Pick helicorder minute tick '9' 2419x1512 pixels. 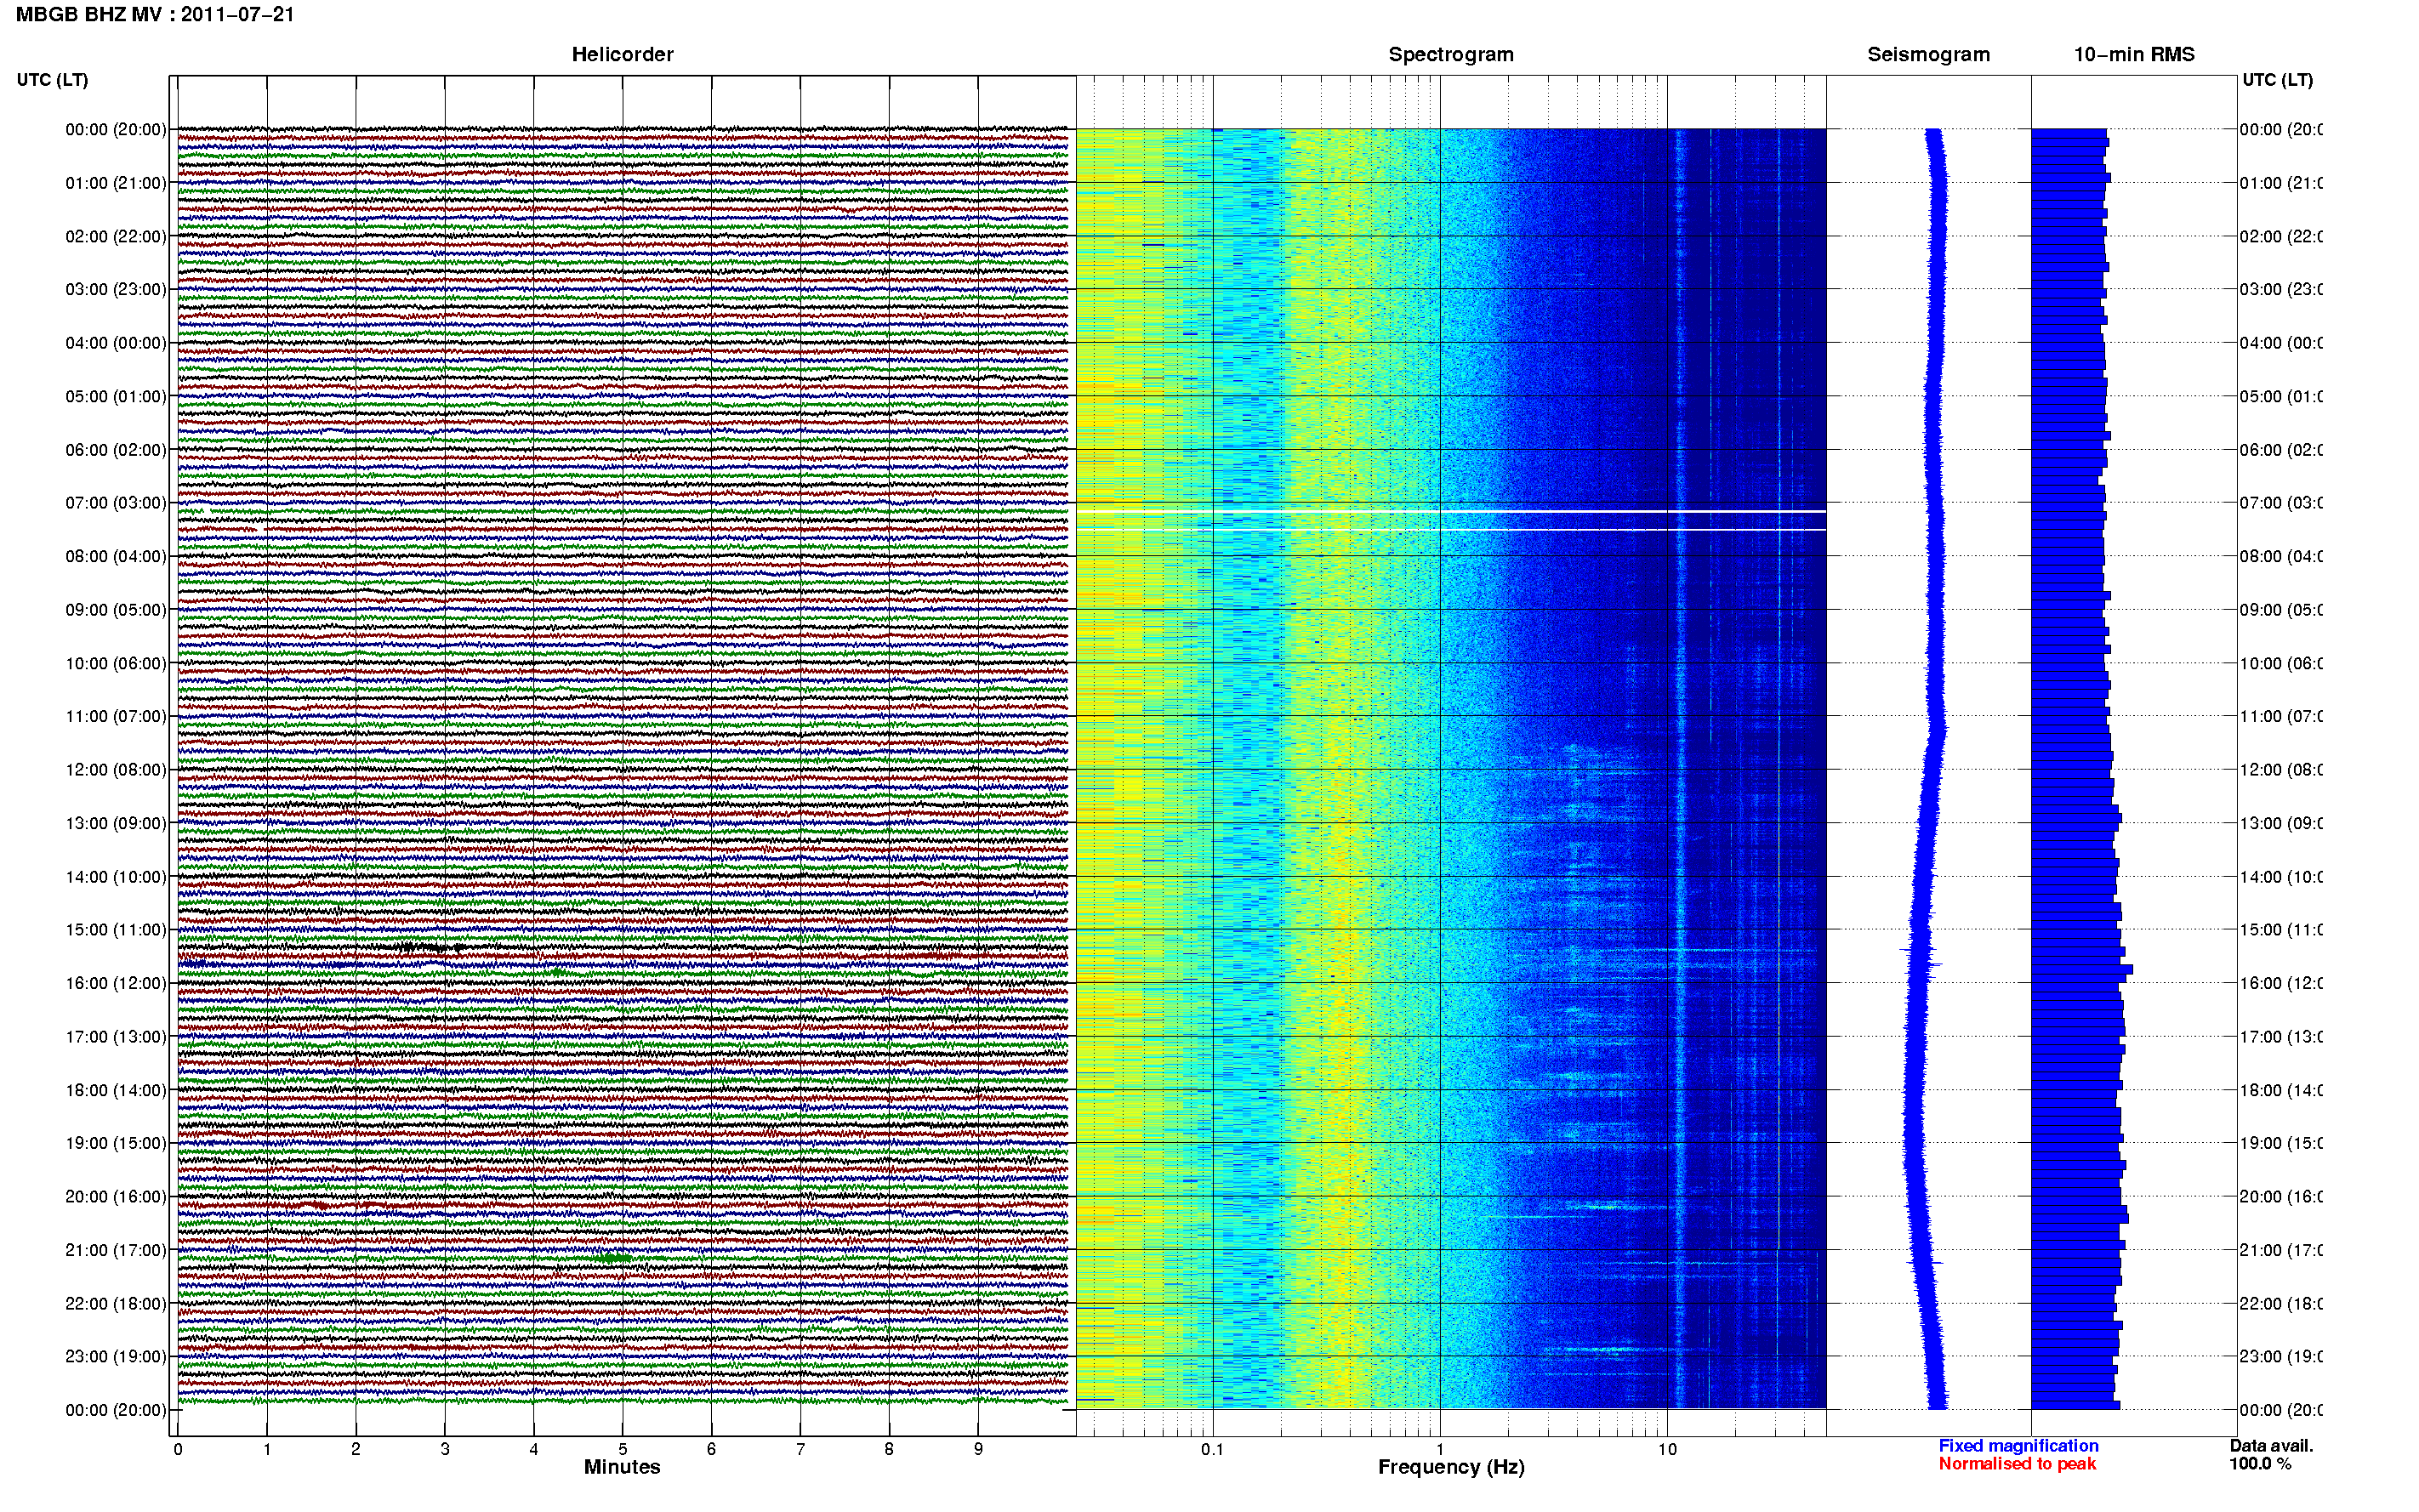click(978, 1449)
